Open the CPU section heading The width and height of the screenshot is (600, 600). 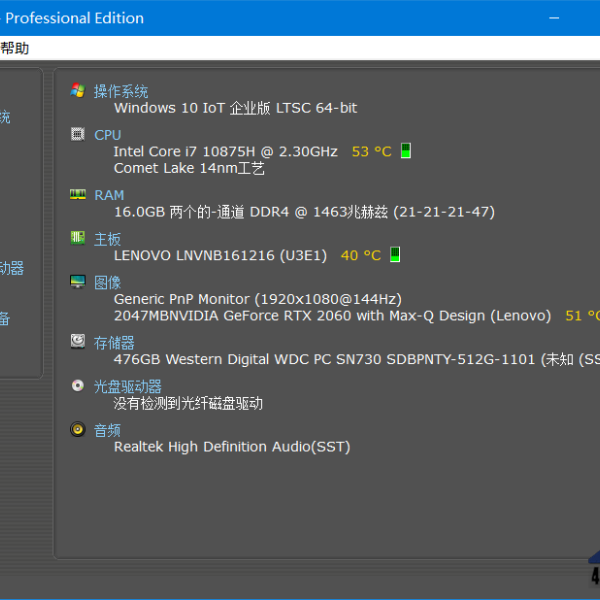tap(108, 135)
